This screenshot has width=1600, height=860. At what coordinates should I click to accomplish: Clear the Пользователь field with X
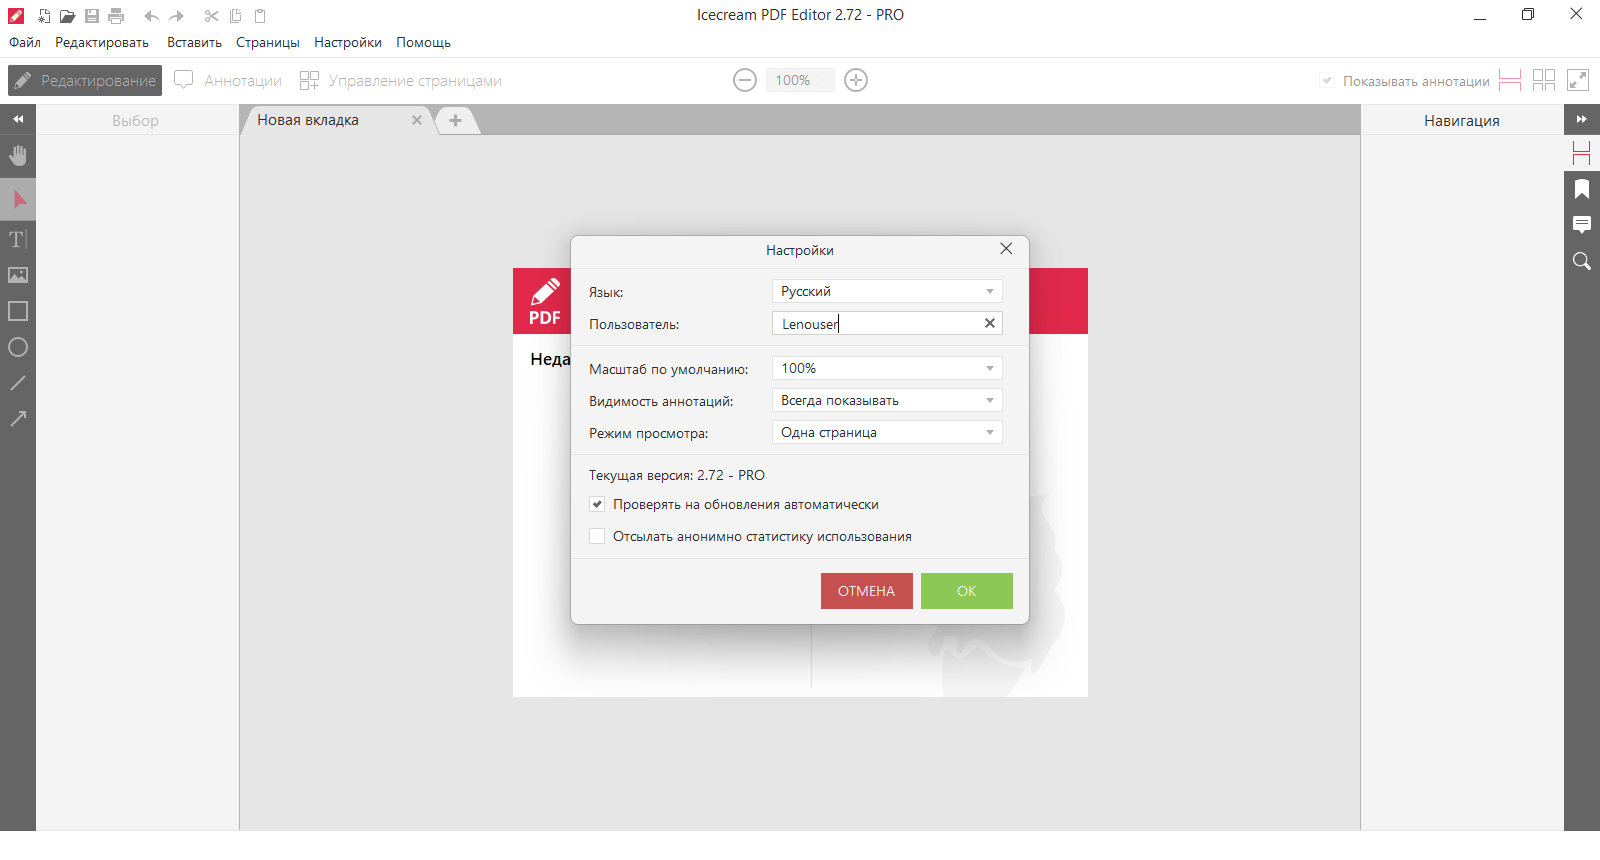990,323
